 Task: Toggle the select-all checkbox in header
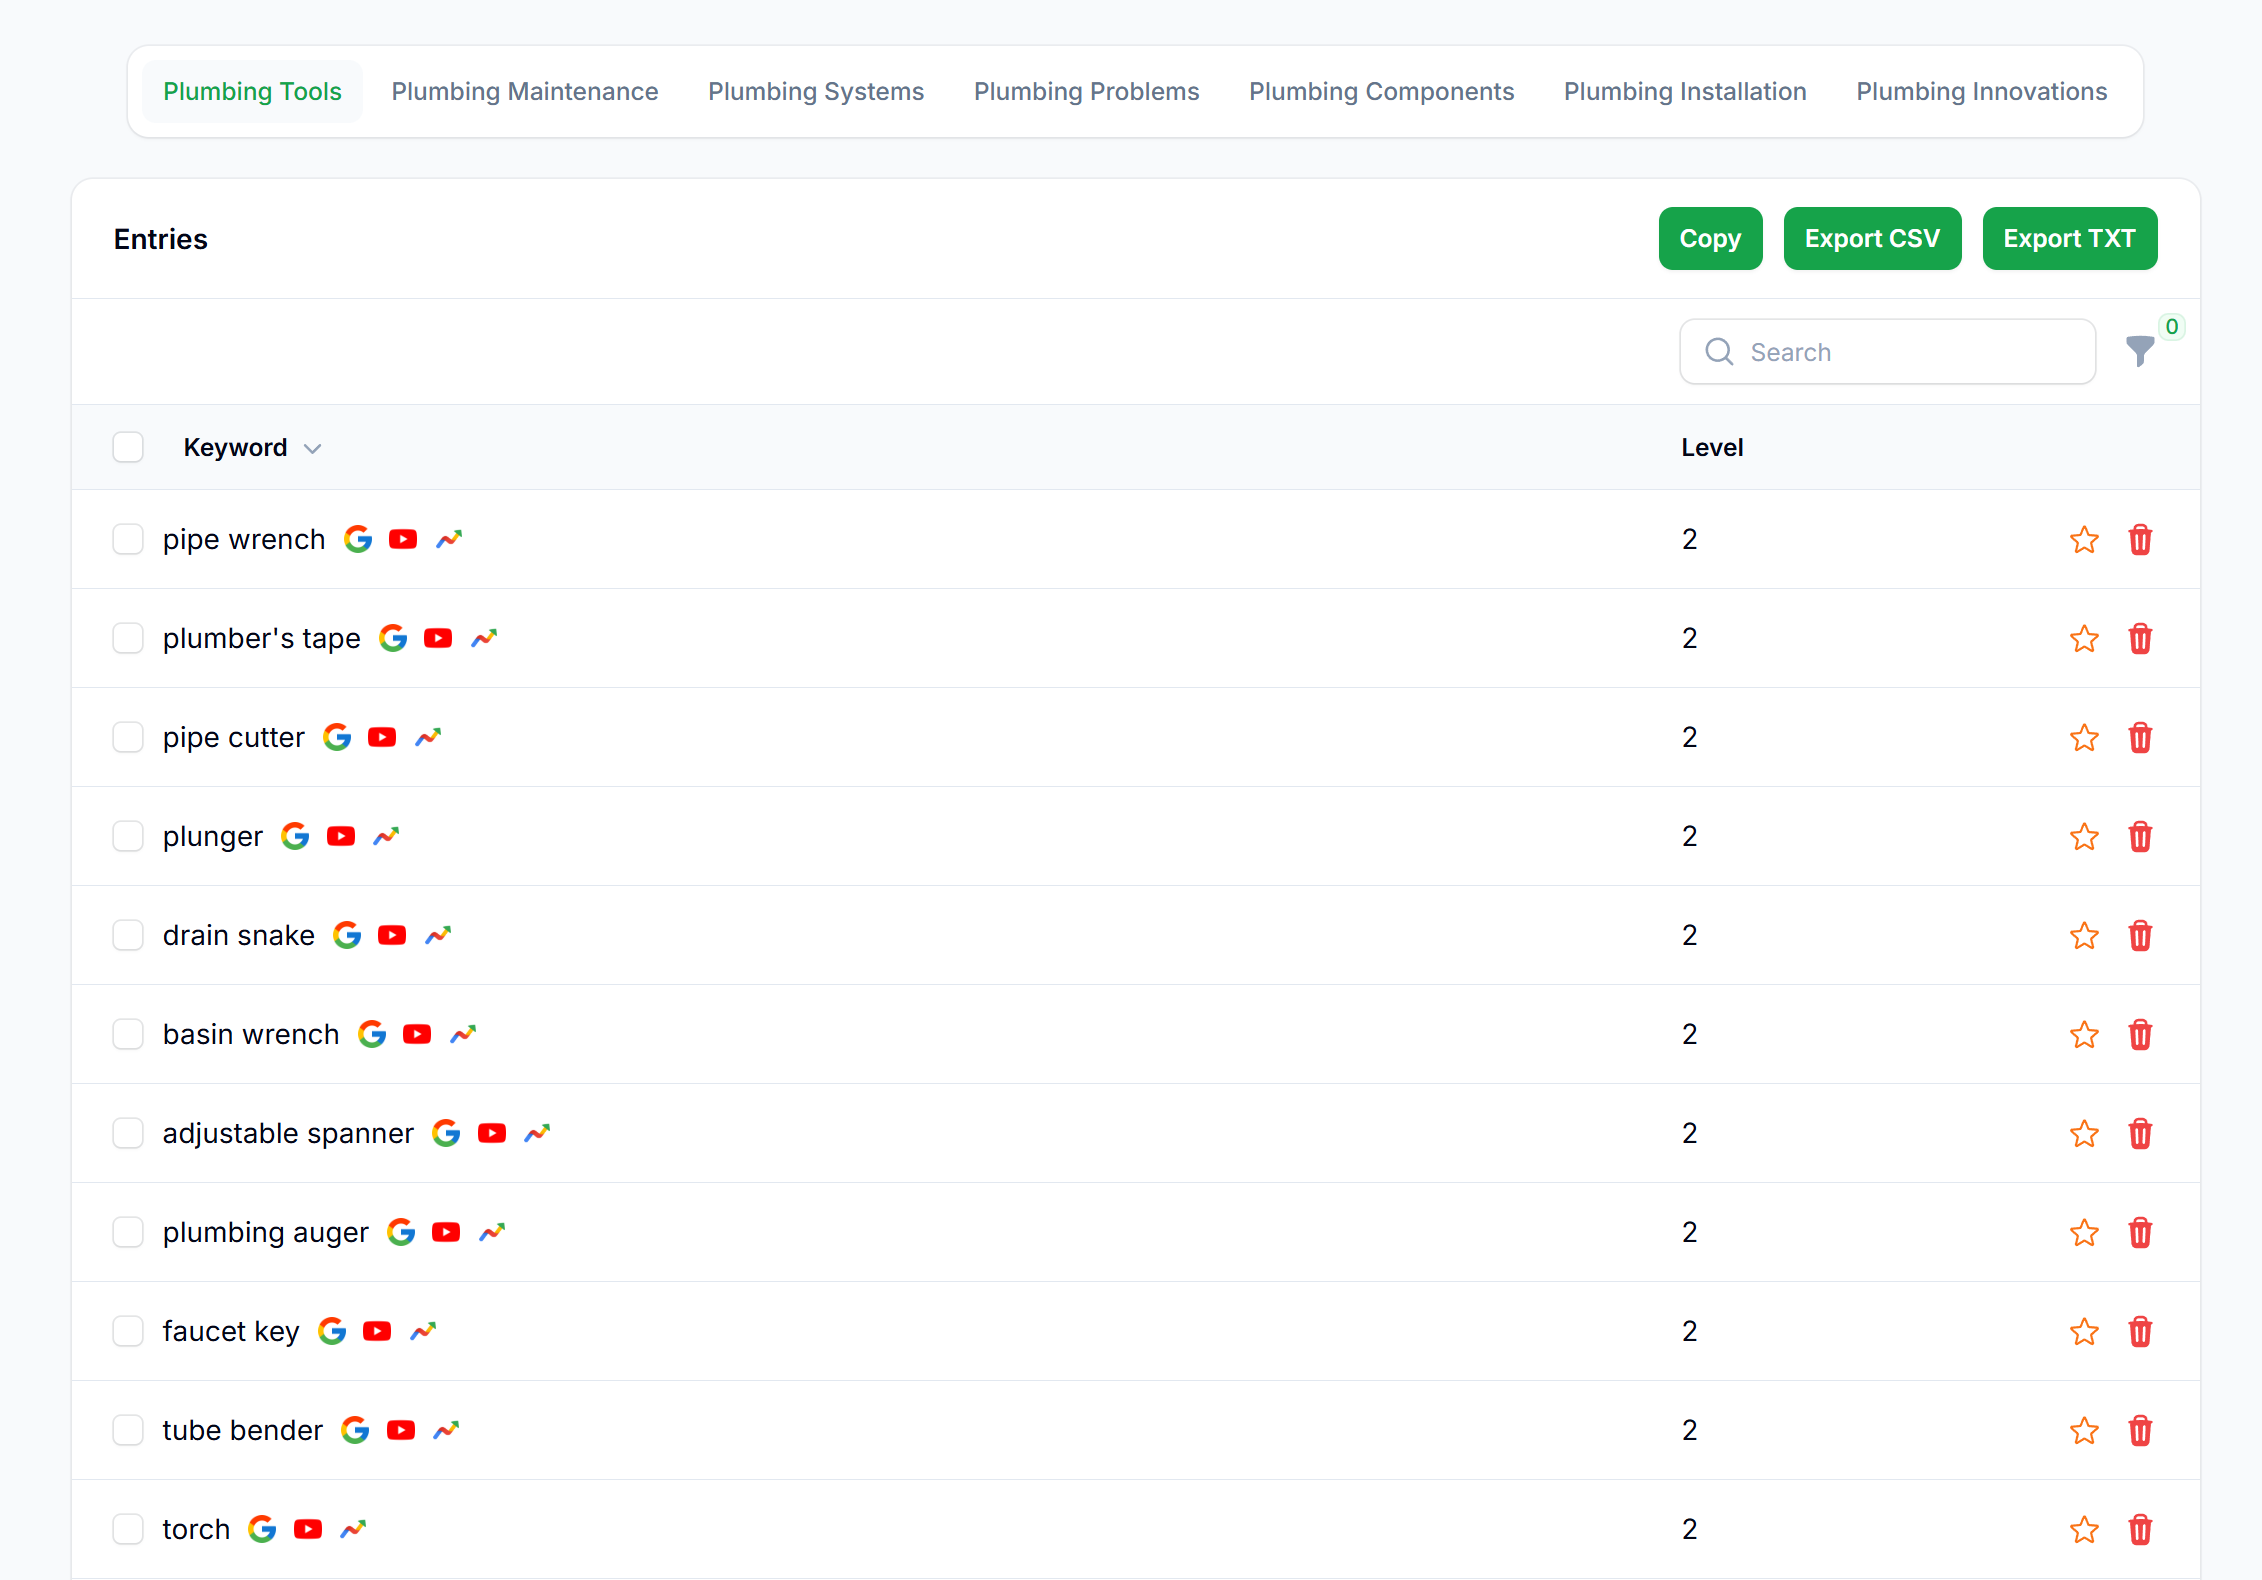[x=128, y=447]
